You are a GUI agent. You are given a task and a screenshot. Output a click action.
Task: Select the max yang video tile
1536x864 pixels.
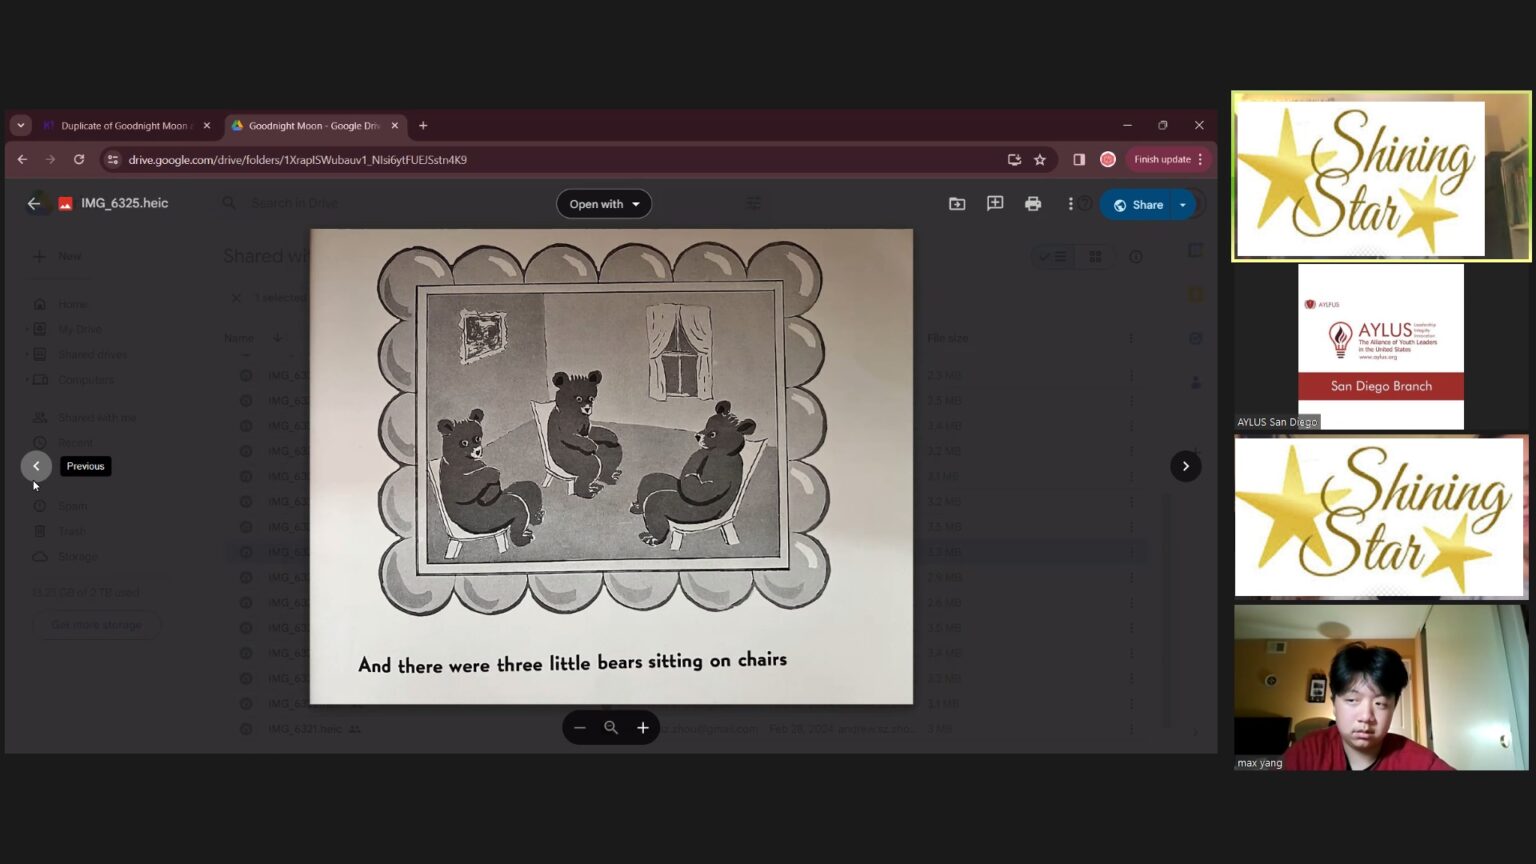click(1381, 687)
